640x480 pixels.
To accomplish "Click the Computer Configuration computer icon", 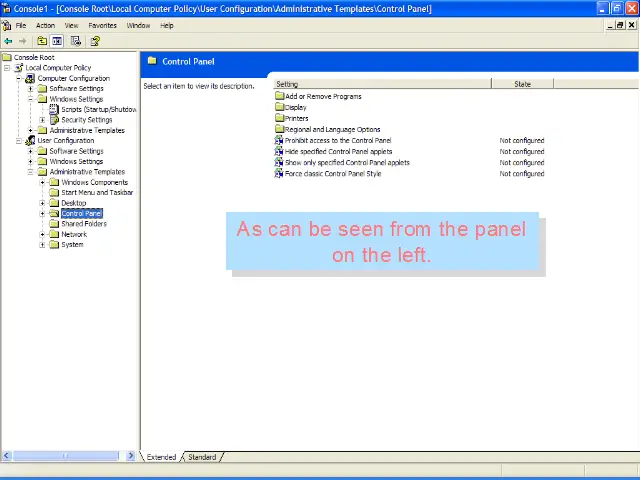I will pyautogui.click(x=30, y=78).
